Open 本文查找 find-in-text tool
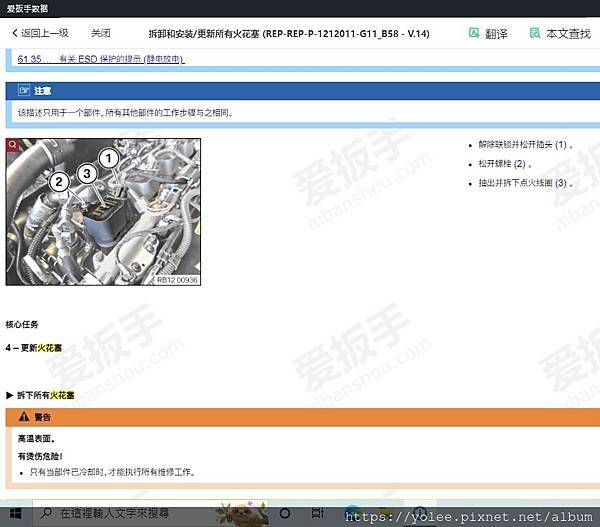Image resolution: width=600 pixels, height=527 pixels. [x=560, y=34]
